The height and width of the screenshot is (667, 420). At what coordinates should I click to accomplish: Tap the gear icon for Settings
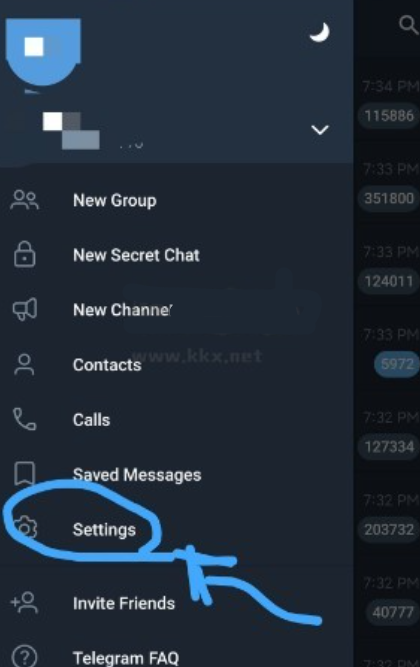click(26, 529)
